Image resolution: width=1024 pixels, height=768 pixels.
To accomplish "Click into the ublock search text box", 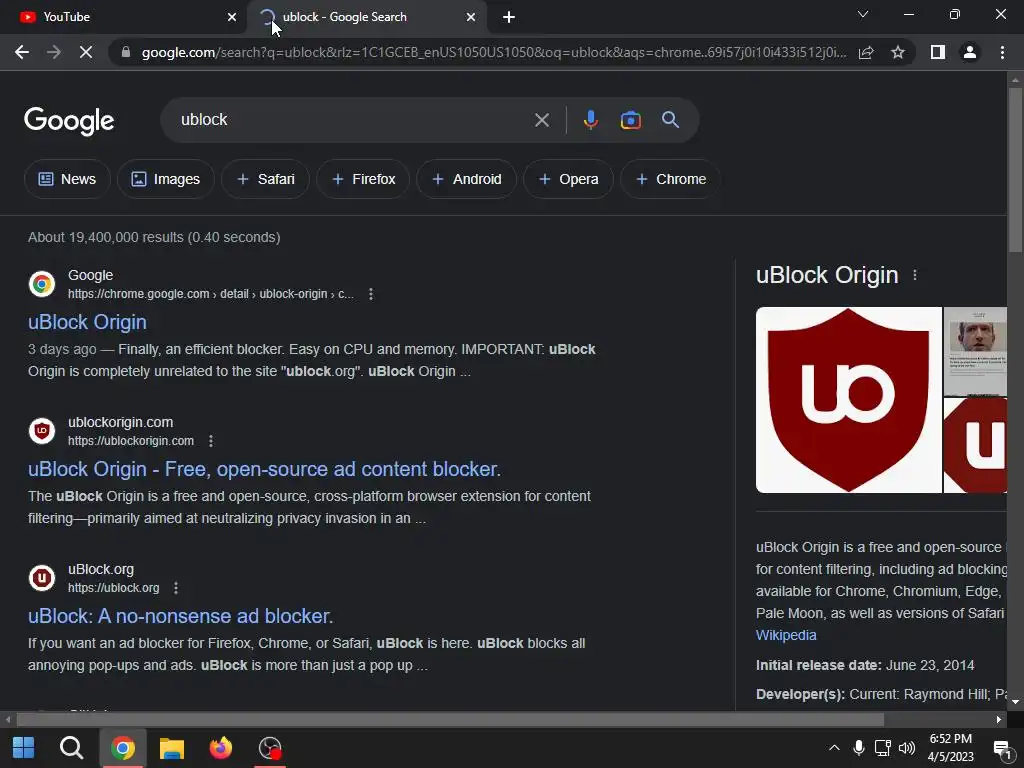I will click(x=353, y=120).
